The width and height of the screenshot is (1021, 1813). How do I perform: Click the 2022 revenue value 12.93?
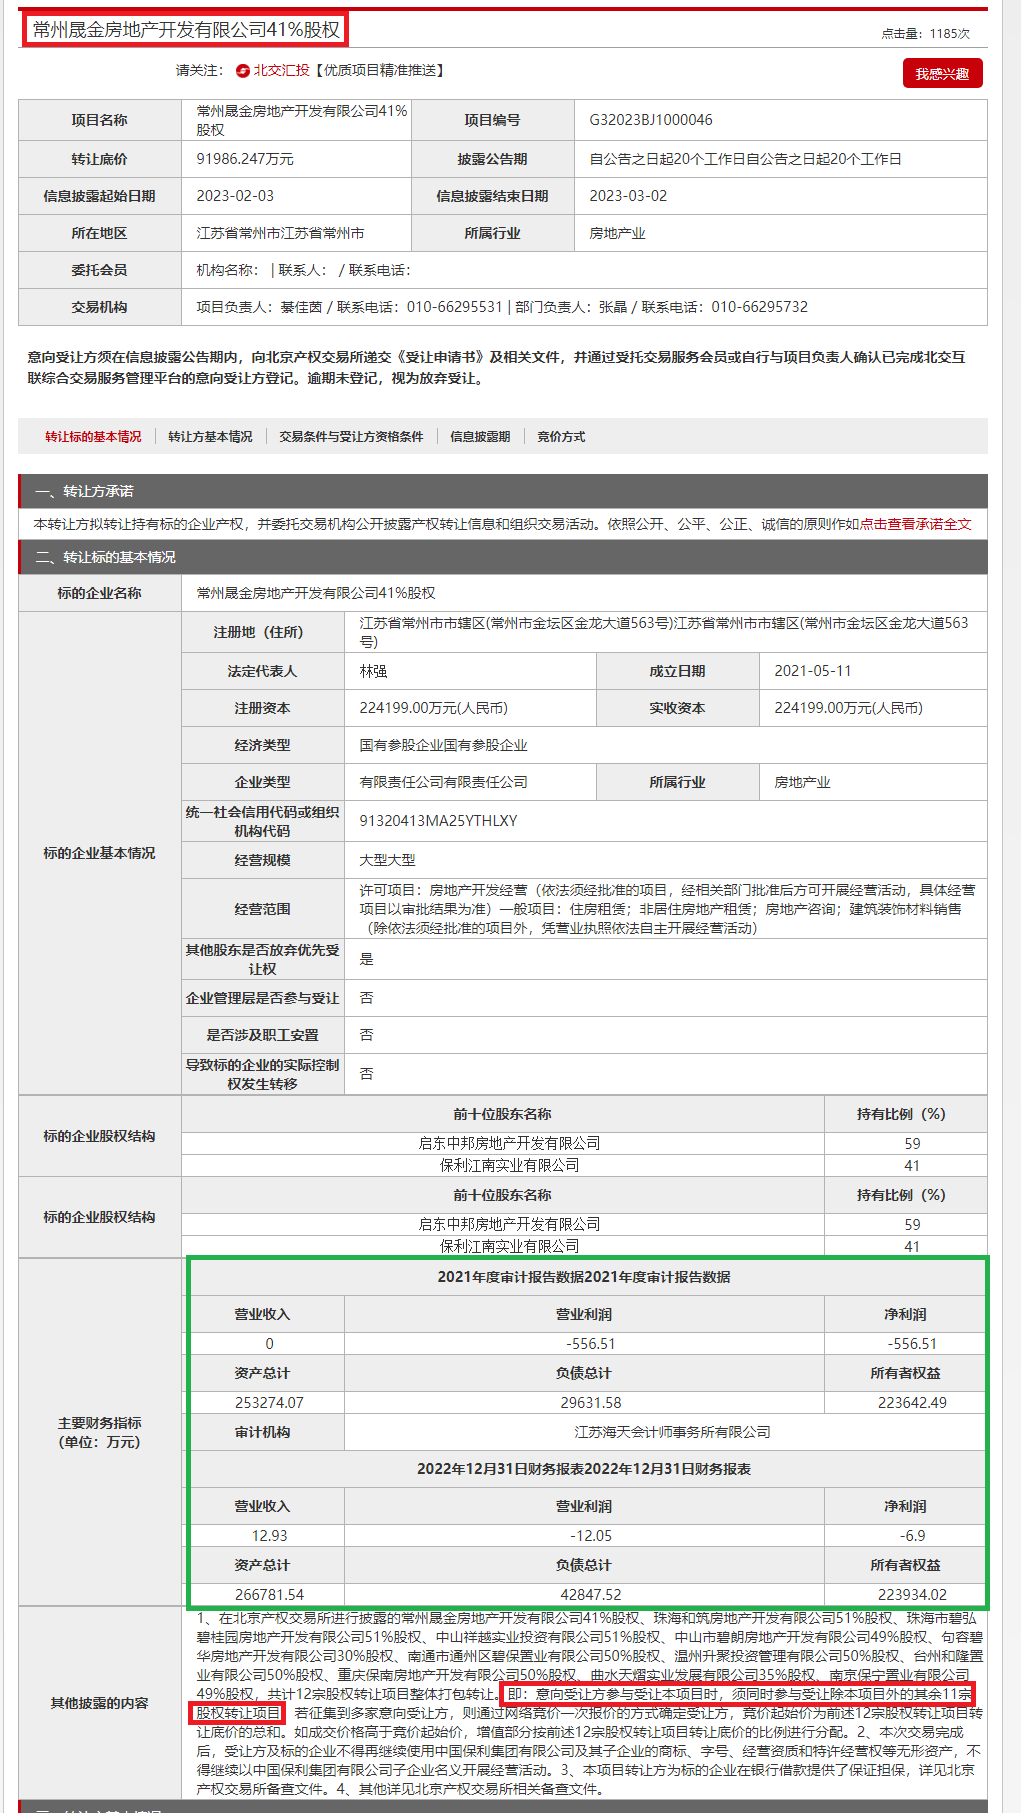click(269, 1536)
